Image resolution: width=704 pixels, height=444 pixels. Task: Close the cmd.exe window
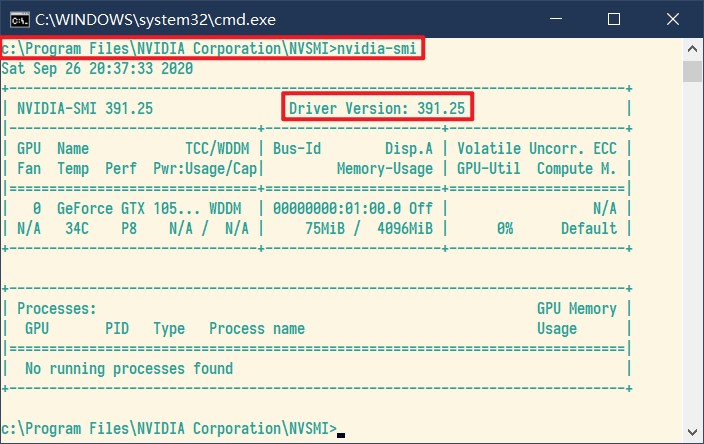[673, 19]
